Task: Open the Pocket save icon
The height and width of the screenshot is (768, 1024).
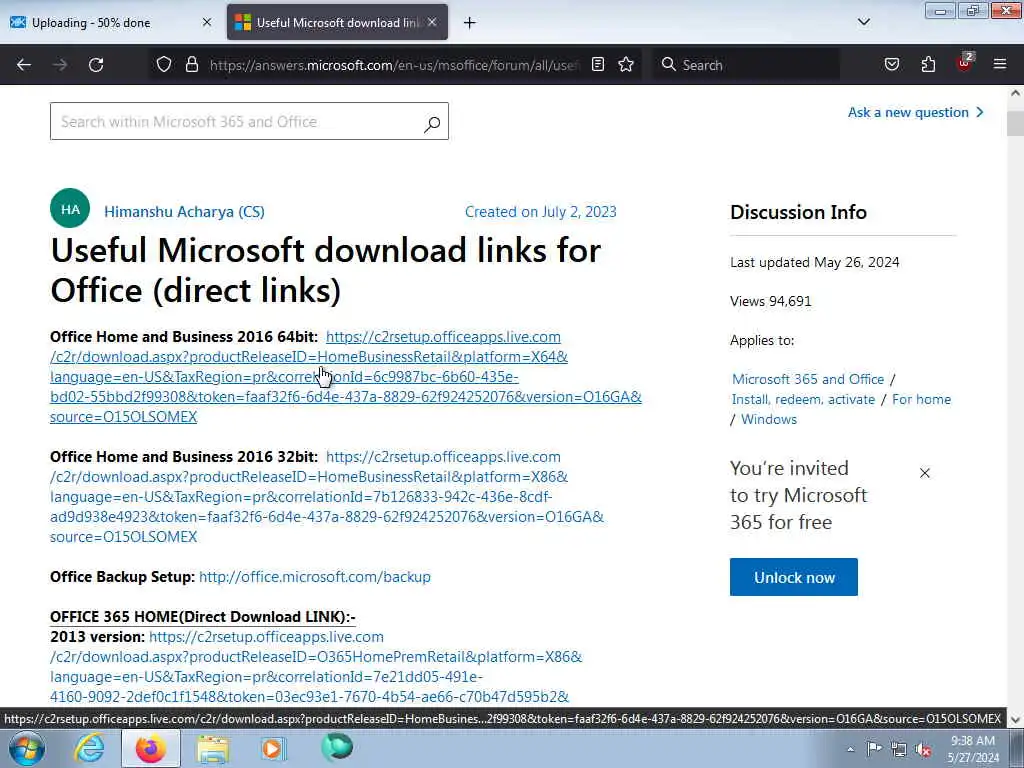Action: [x=891, y=64]
